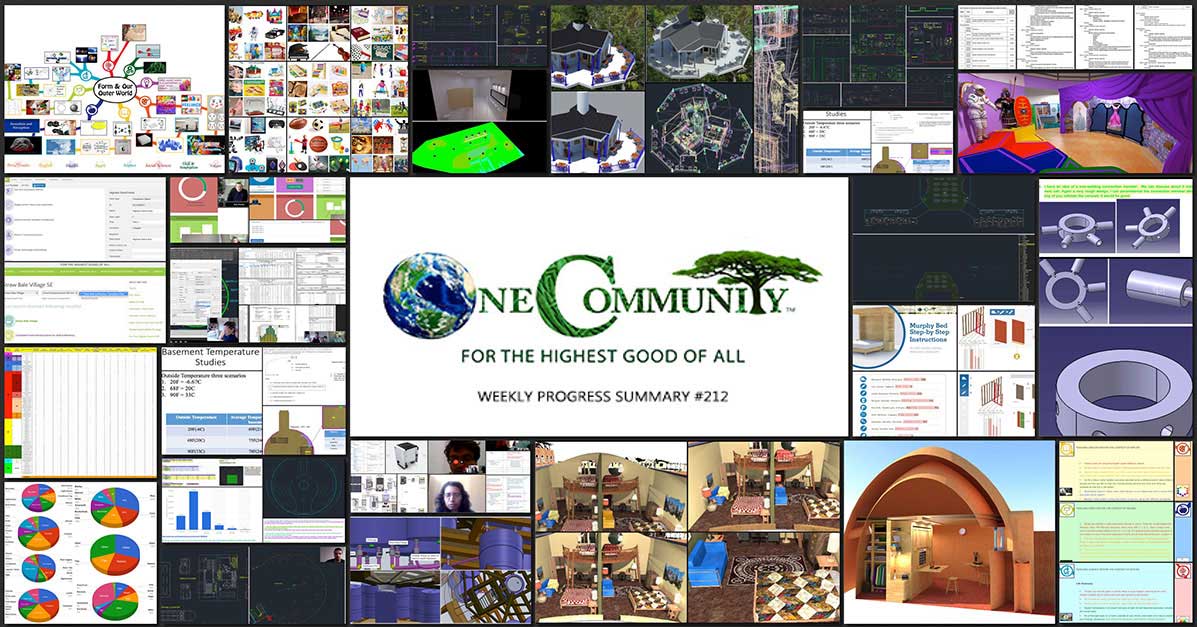Click the acacia tree in the logo
The image size is (1197, 627).
coord(762,260)
